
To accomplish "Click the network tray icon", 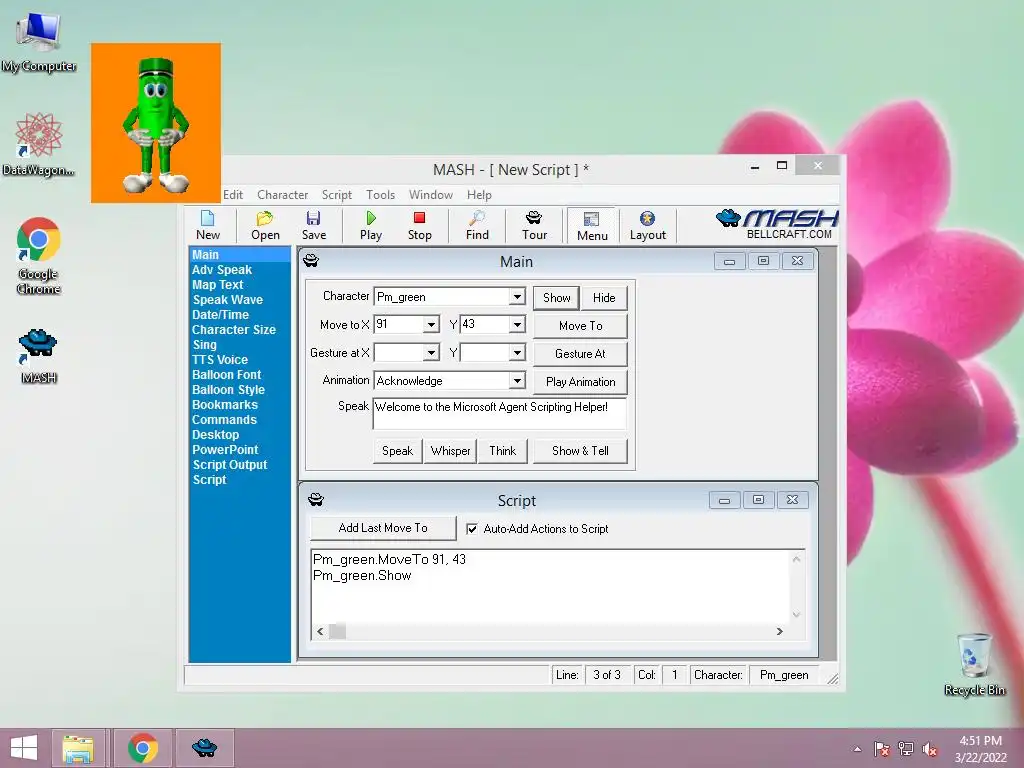I will tap(906, 749).
